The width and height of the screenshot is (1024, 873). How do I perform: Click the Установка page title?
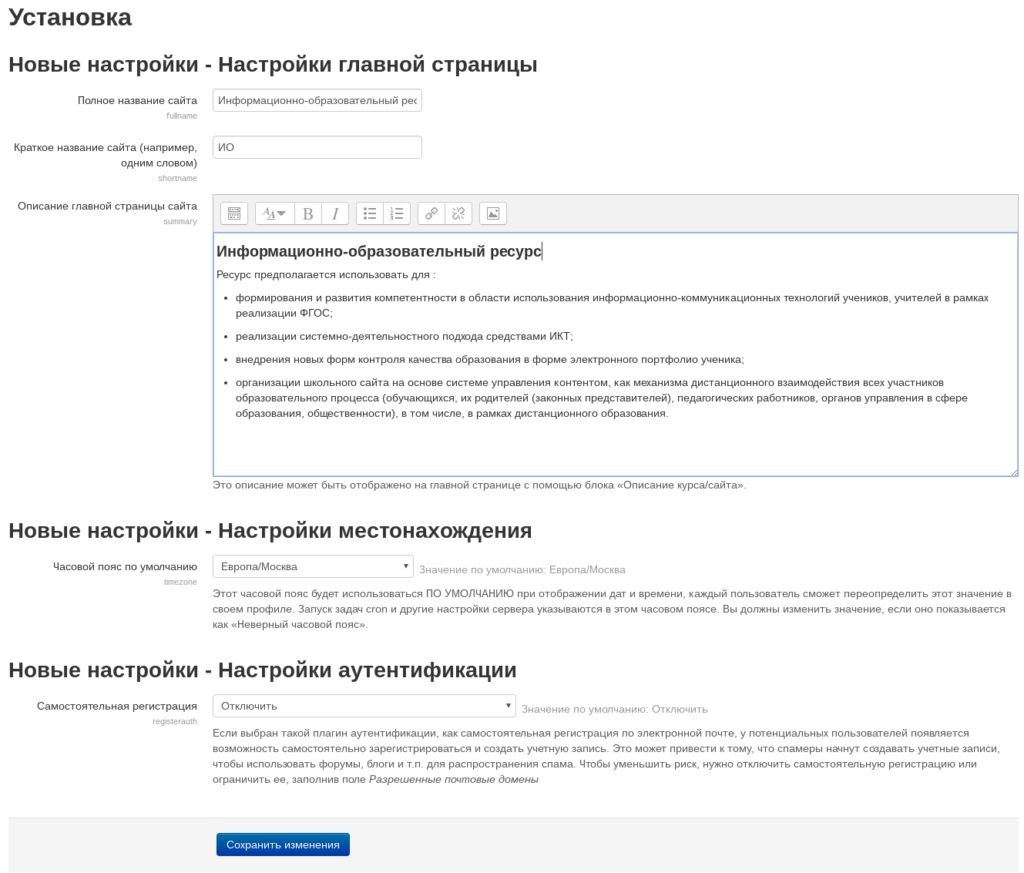coord(71,18)
